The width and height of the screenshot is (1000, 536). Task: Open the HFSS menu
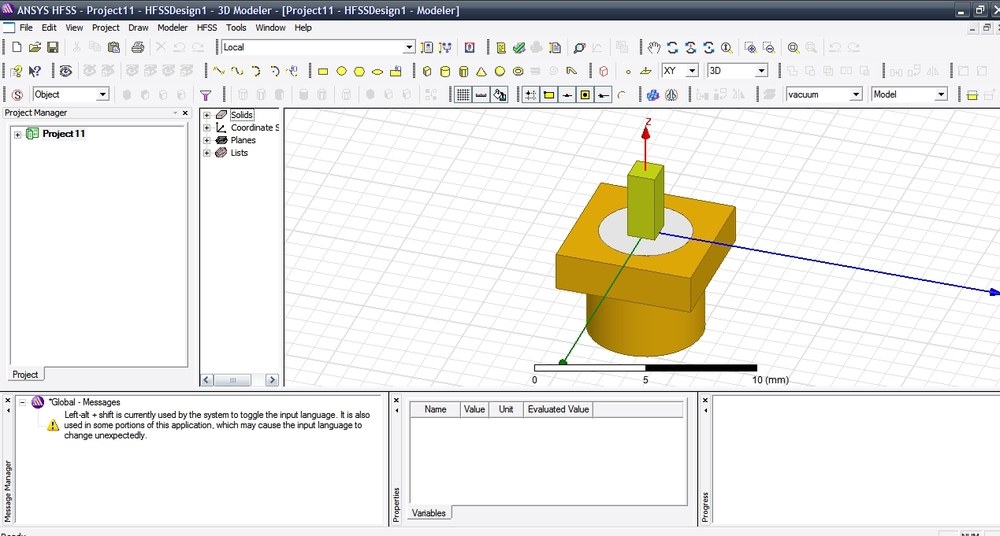tap(207, 27)
